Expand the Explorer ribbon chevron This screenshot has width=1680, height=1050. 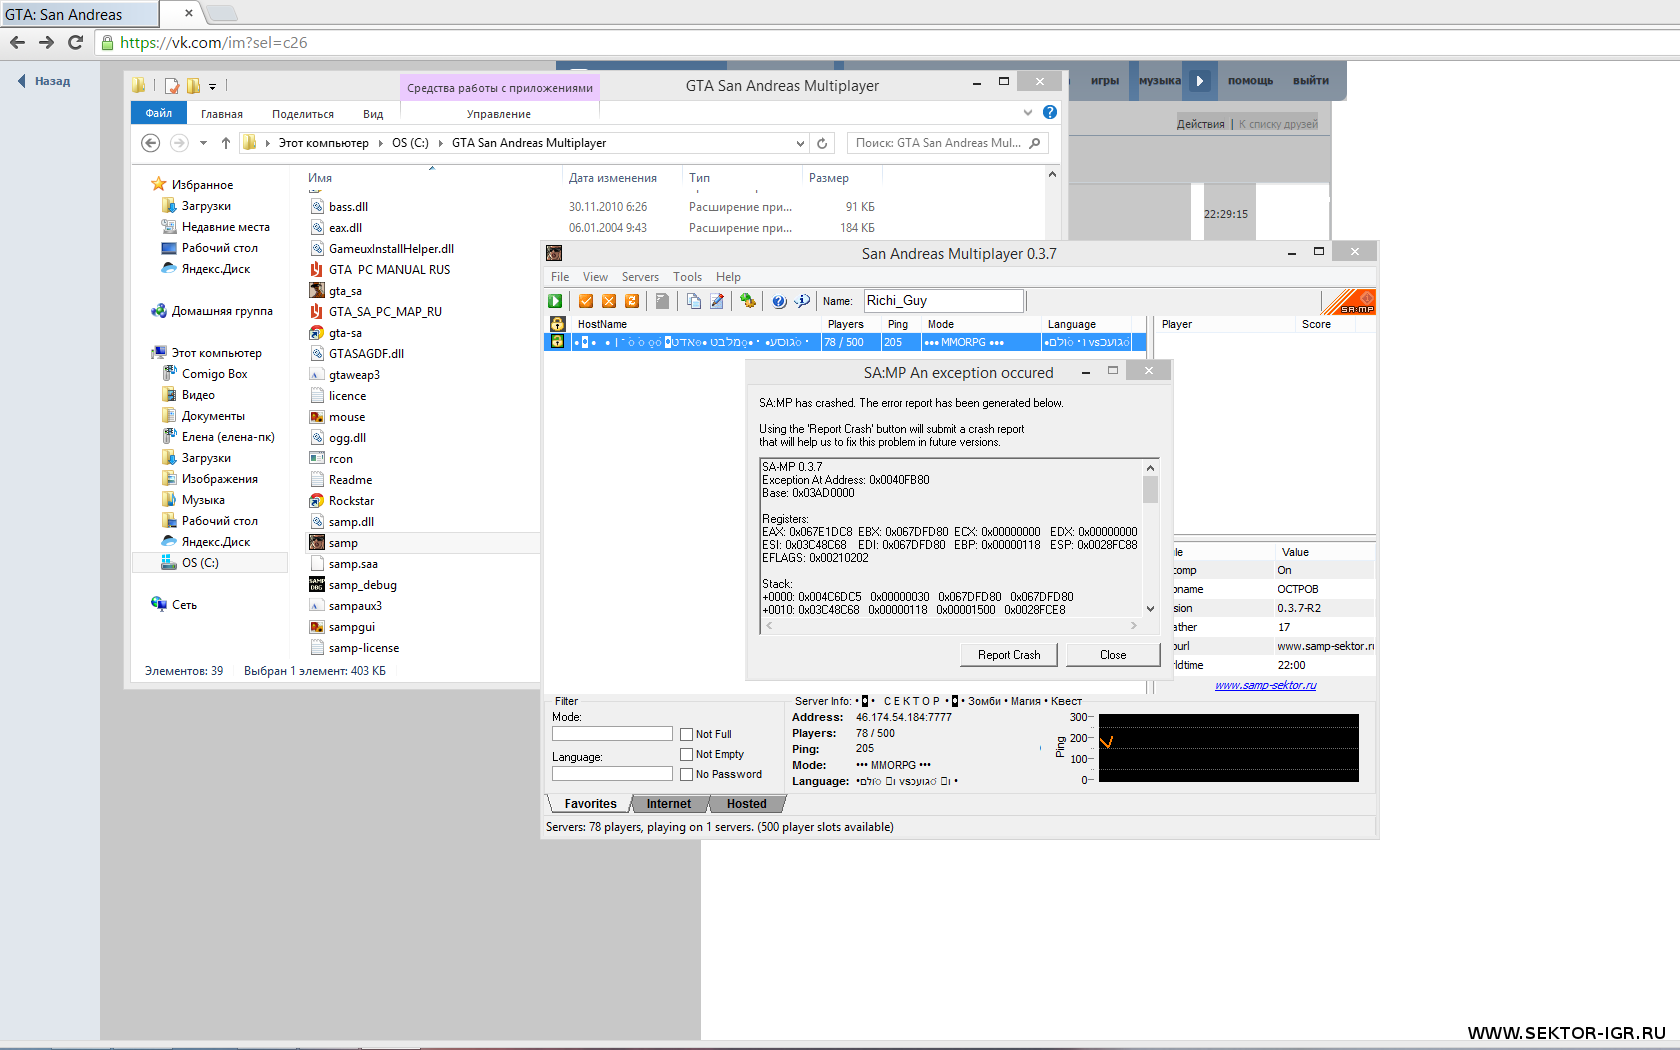point(1028,113)
